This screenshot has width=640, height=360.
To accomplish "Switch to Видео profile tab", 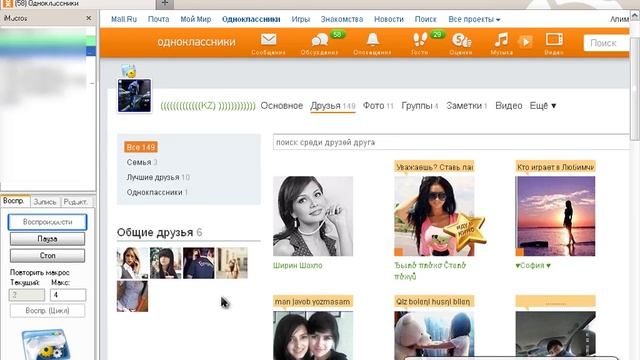I will (509, 106).
